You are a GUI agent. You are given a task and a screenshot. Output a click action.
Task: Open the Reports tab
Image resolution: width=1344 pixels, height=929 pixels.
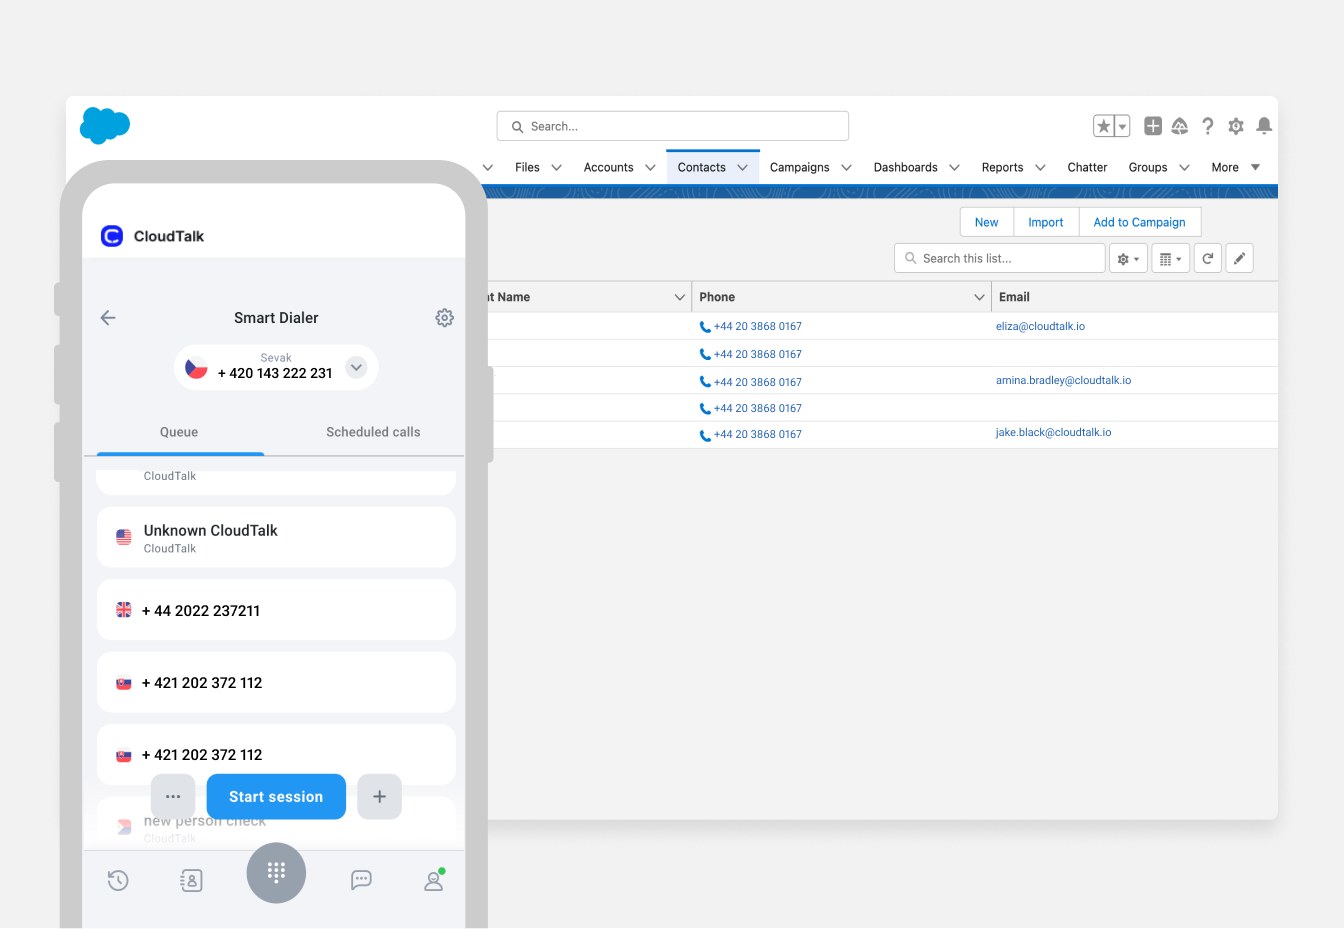coord(1002,167)
